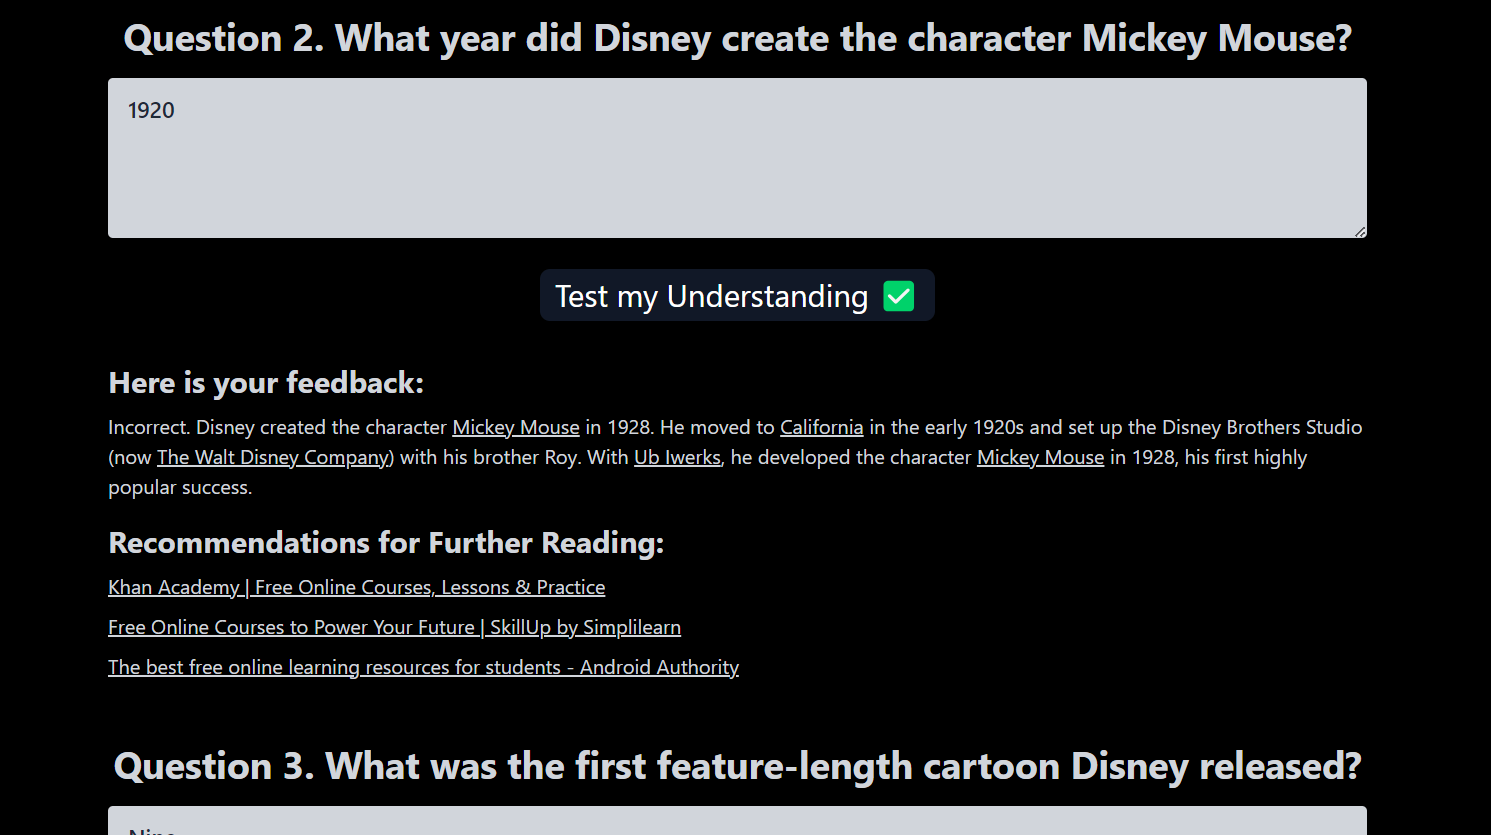Screen dimensions: 1491x835
Task: Open the California link in the feedback
Action: tap(821, 427)
